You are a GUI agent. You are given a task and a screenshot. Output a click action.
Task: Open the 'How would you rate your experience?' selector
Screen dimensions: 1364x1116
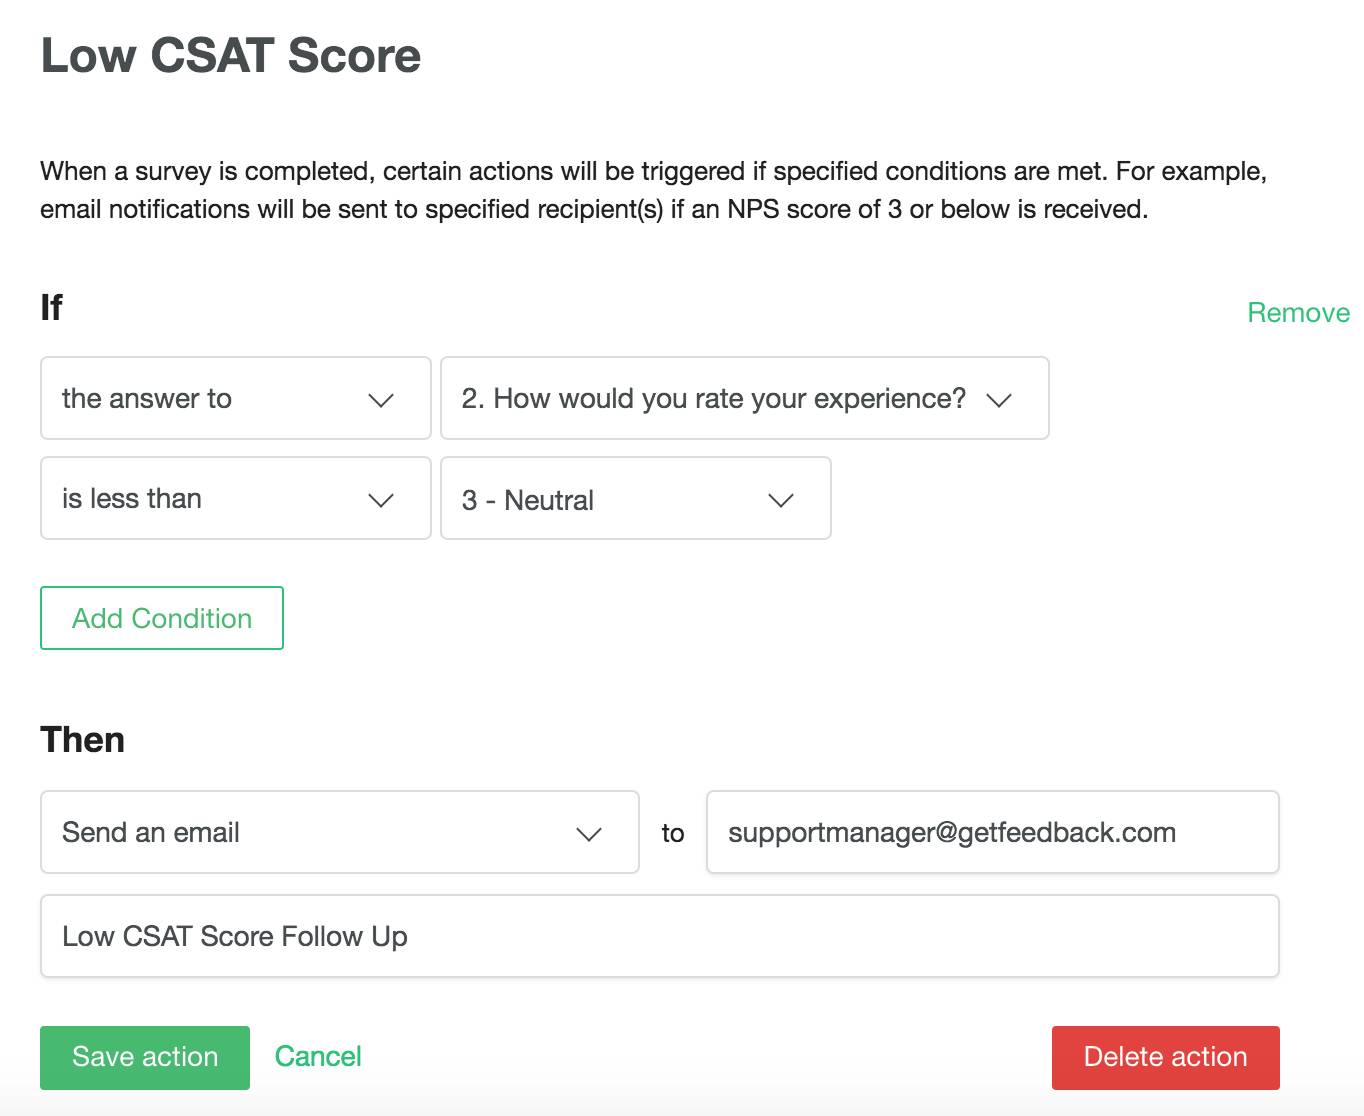[x=713, y=398]
